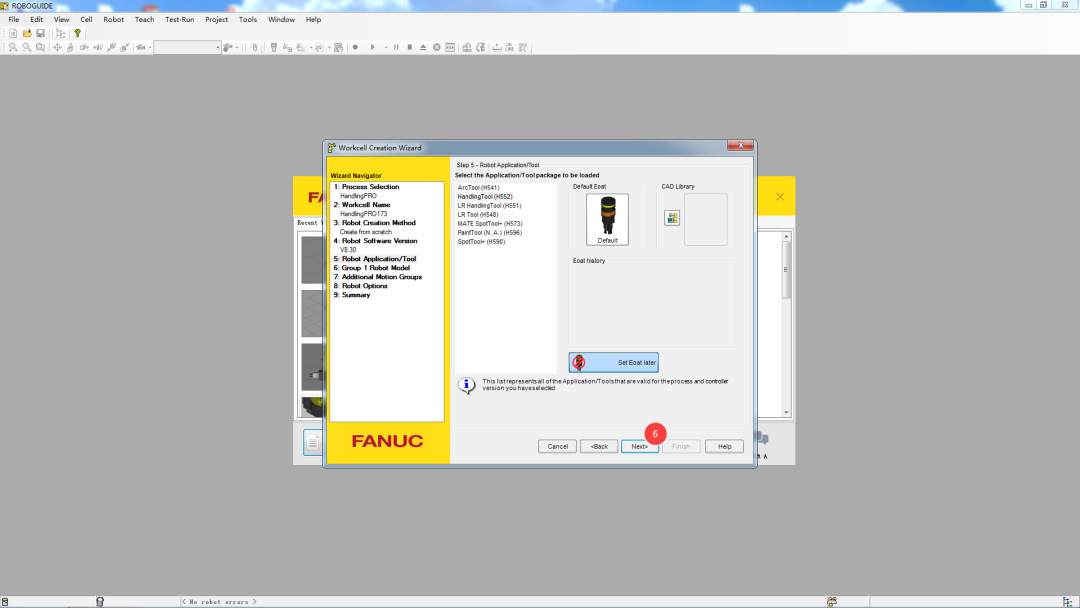The width and height of the screenshot is (1080, 608).
Task: Open the Test-Run menu
Action: (180, 19)
